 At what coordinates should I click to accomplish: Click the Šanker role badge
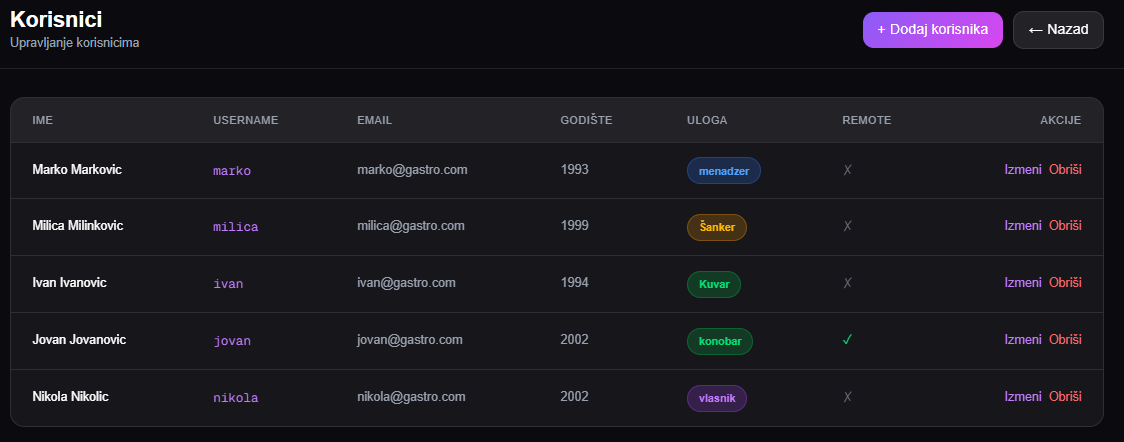point(717,227)
